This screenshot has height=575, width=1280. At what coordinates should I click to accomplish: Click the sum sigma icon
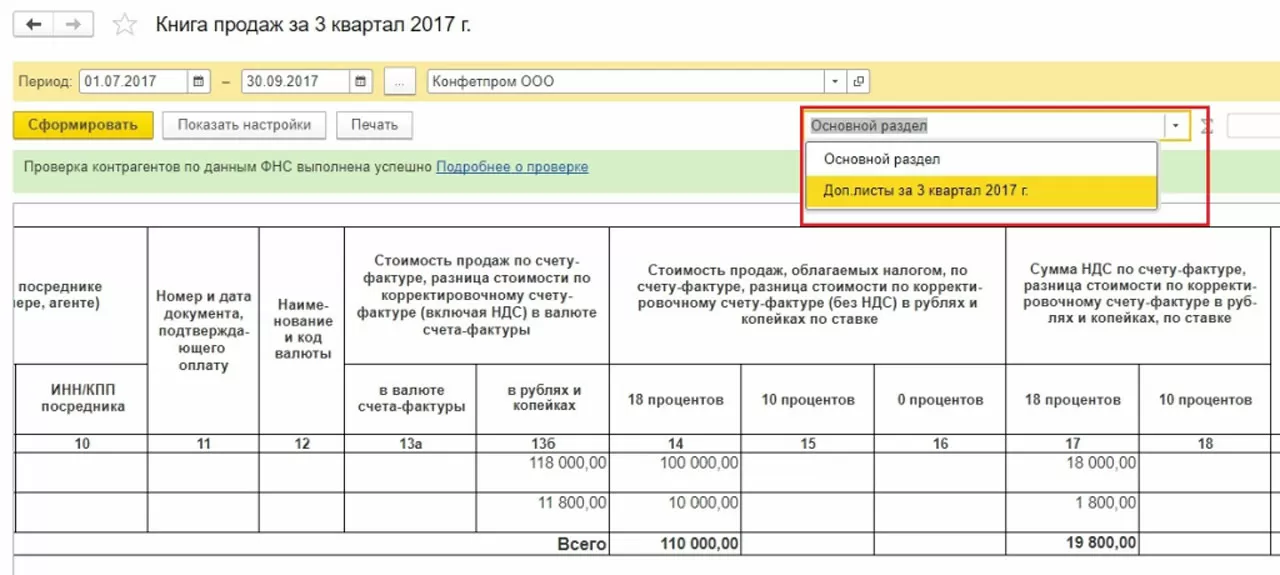1207,126
